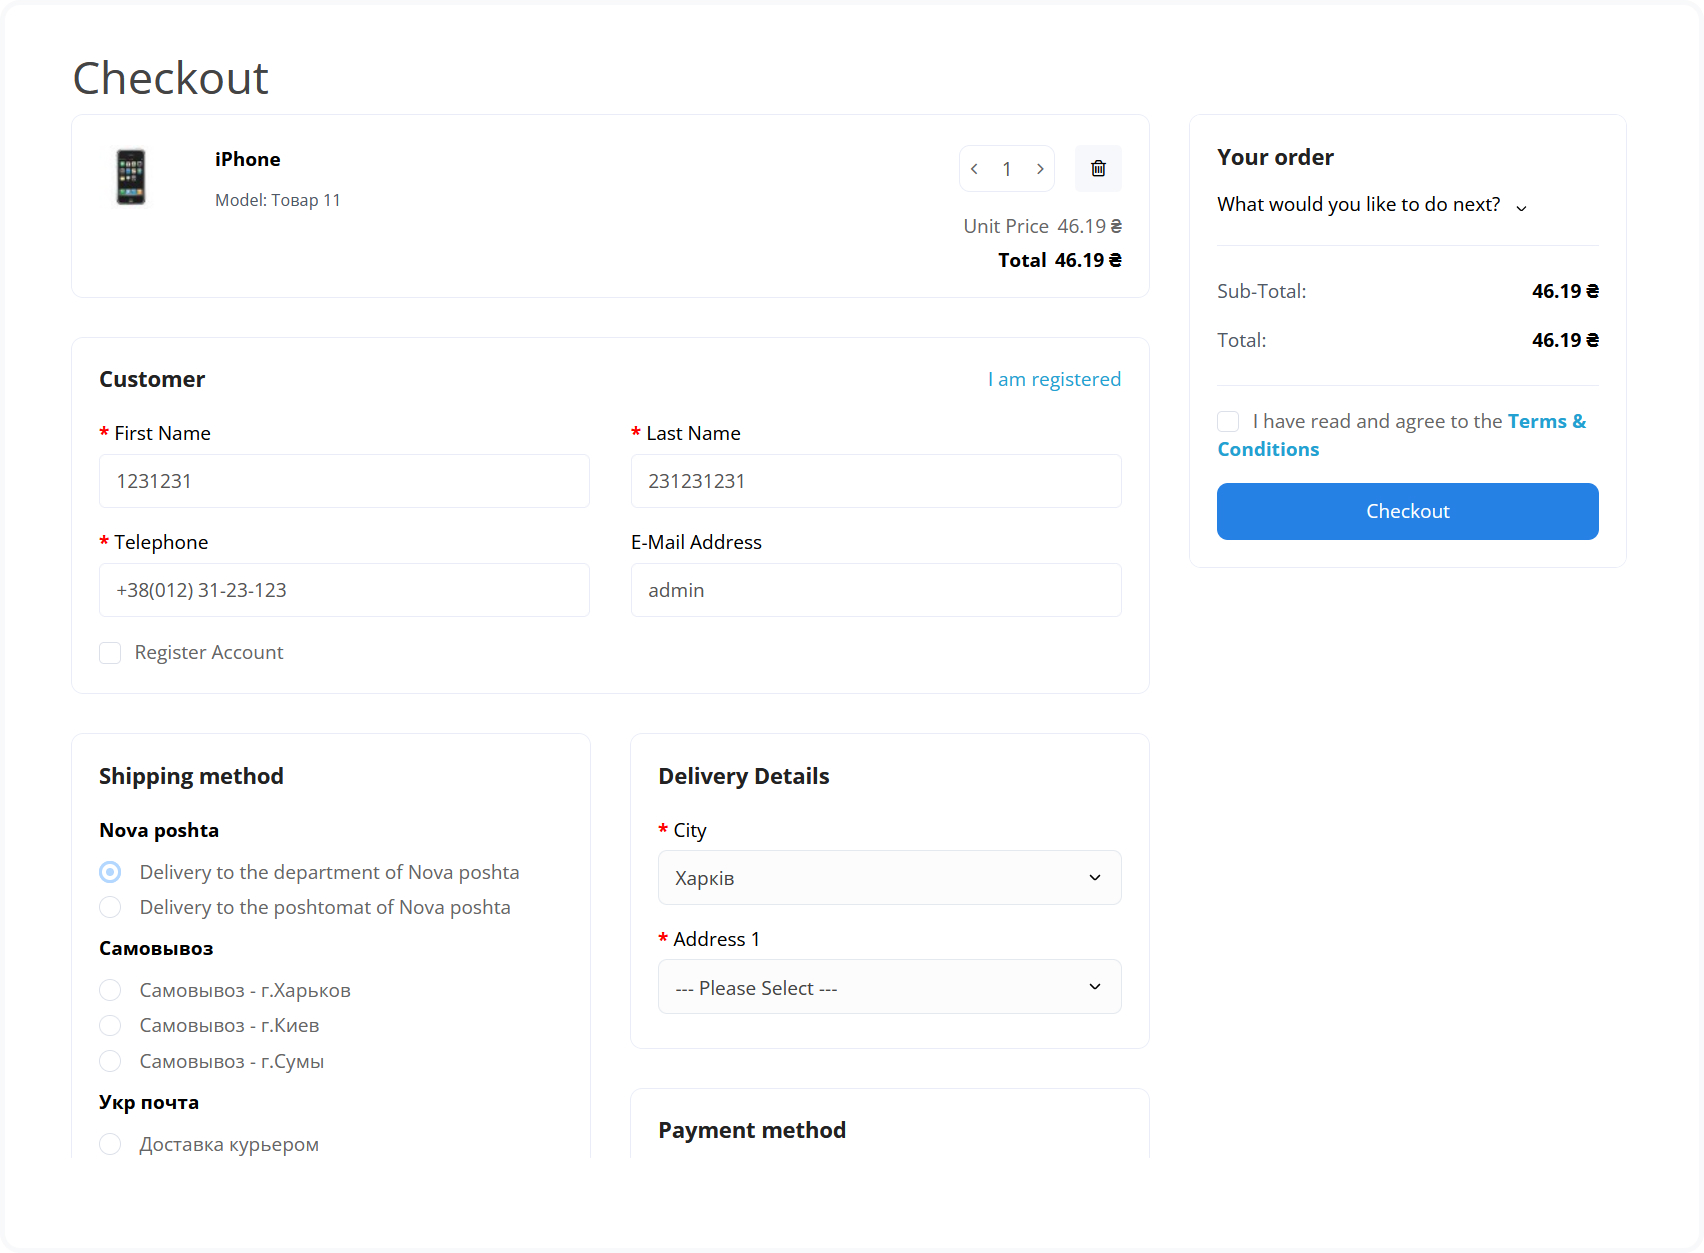Click the "I am registered" link
Viewport: 1704px width, 1253px height.
pyautogui.click(x=1054, y=379)
